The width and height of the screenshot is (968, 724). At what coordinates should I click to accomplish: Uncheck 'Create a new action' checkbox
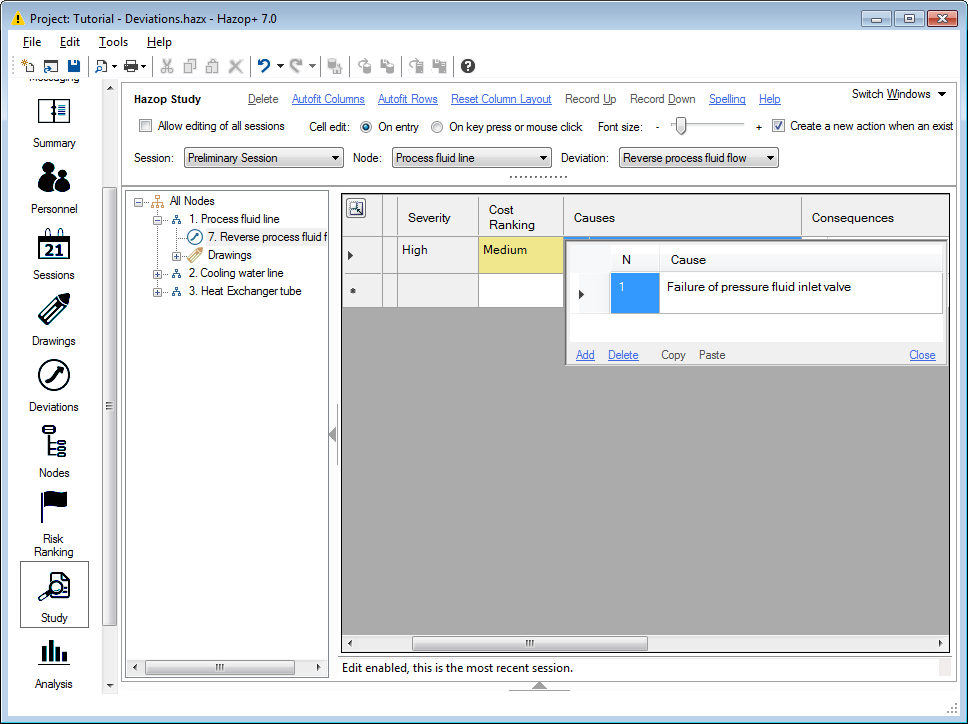(778, 126)
